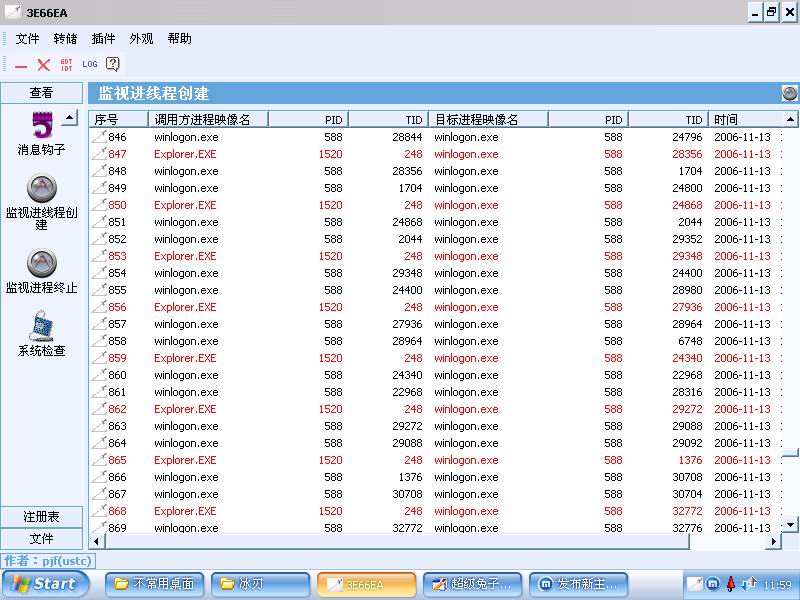
Task: Click the red minus toolbar icon
Action: 21,64
